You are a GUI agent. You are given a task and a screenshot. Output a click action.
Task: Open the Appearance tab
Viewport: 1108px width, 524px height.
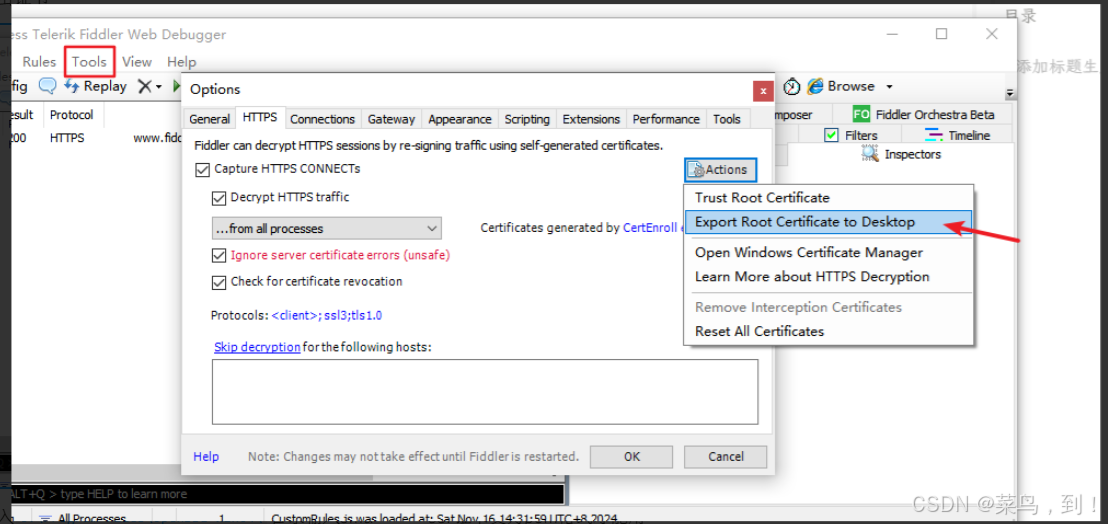pyautogui.click(x=460, y=119)
